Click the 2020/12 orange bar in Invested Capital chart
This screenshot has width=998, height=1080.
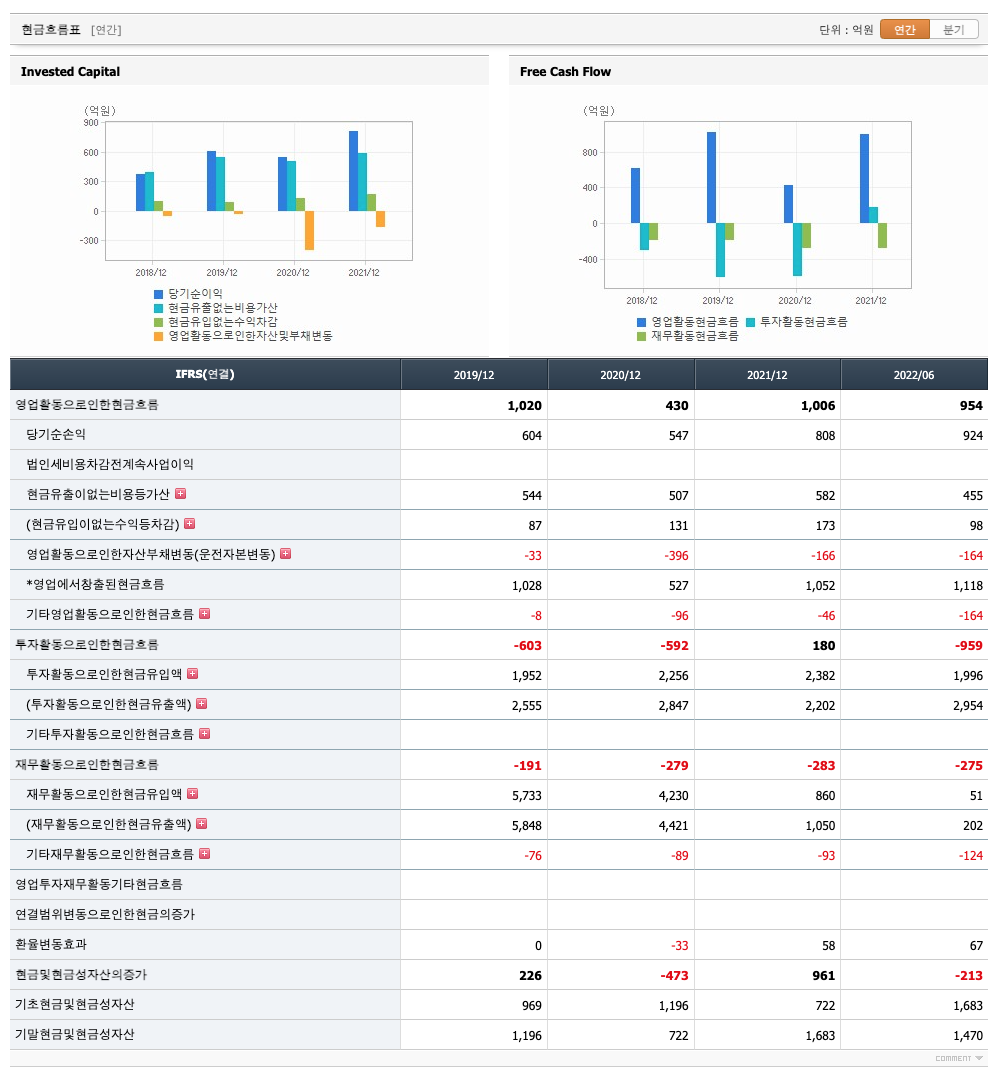tap(309, 230)
